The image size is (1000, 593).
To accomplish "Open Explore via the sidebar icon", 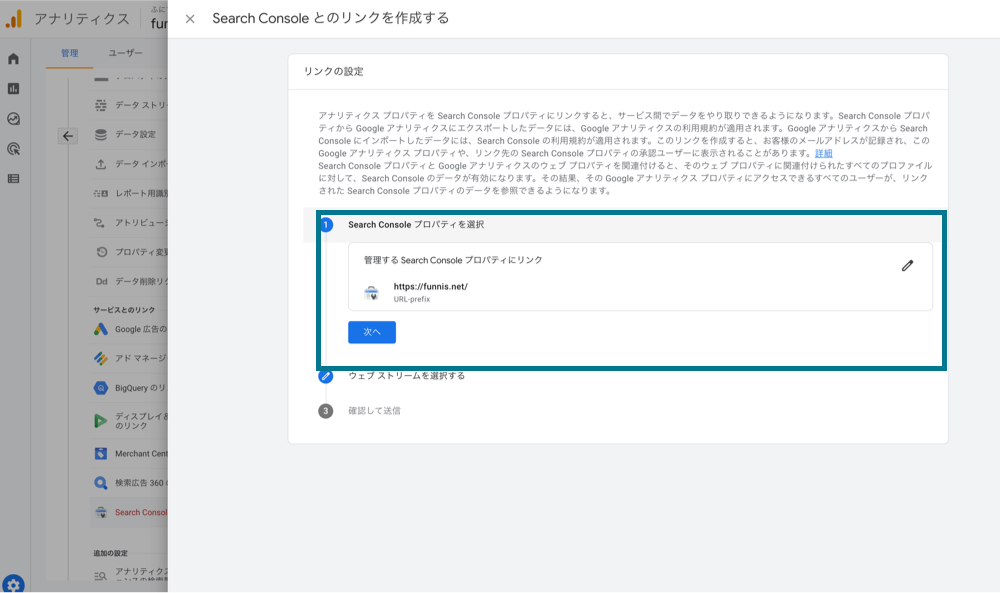I will point(13,119).
